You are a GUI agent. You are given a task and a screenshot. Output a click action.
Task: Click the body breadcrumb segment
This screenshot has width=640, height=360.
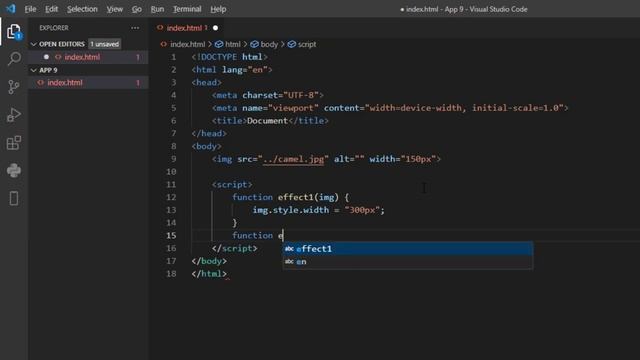(269, 44)
